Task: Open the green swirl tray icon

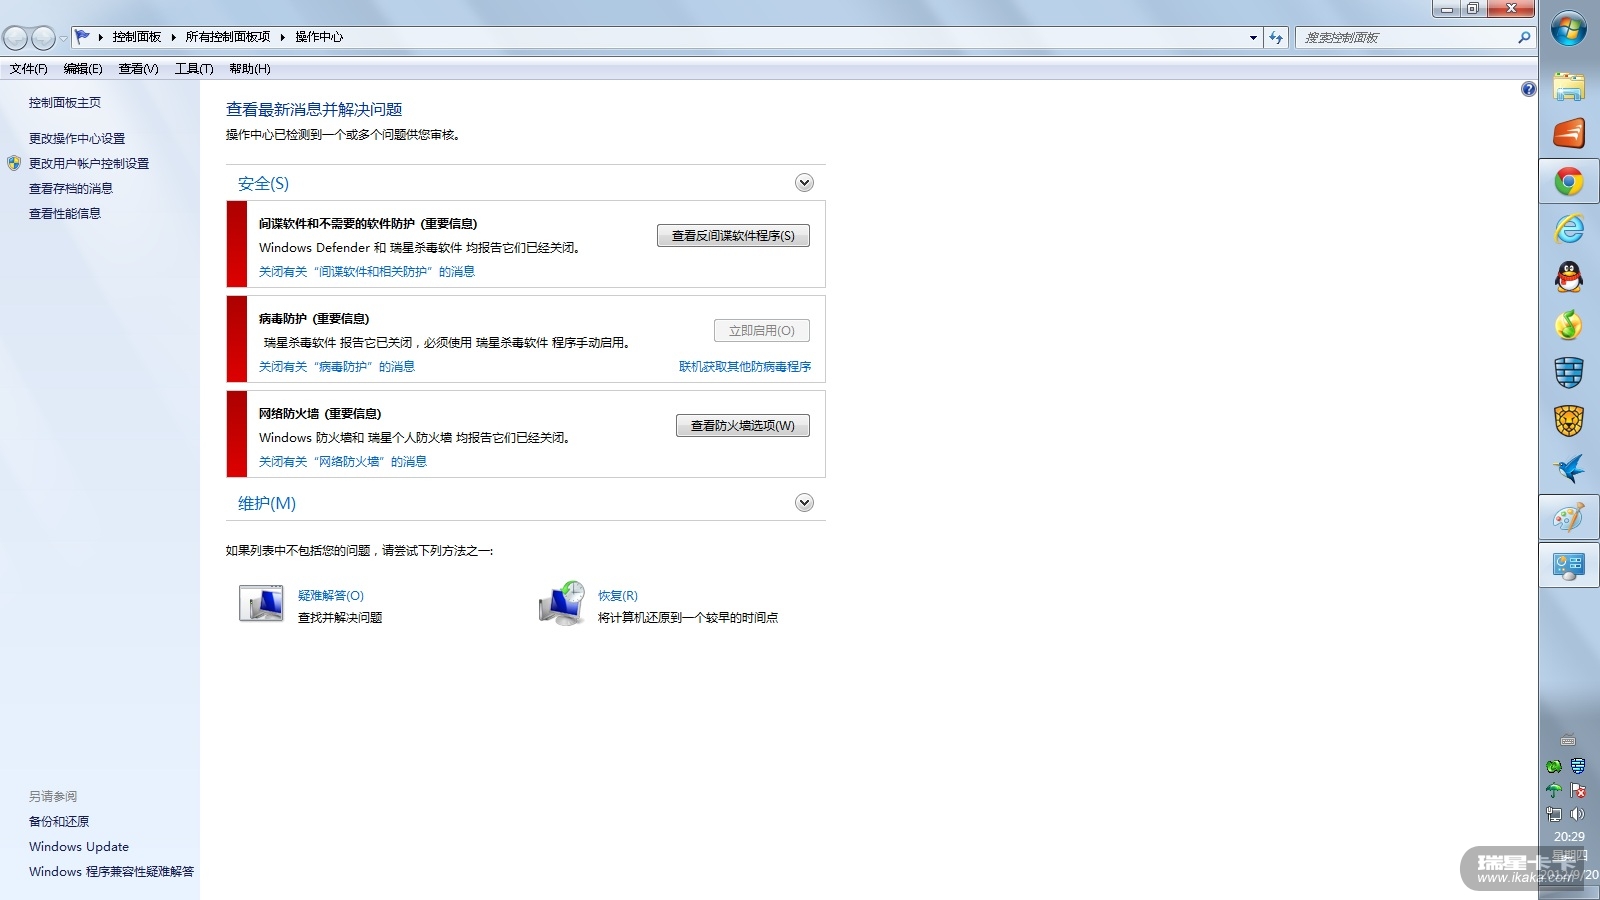Action: click(x=1554, y=767)
